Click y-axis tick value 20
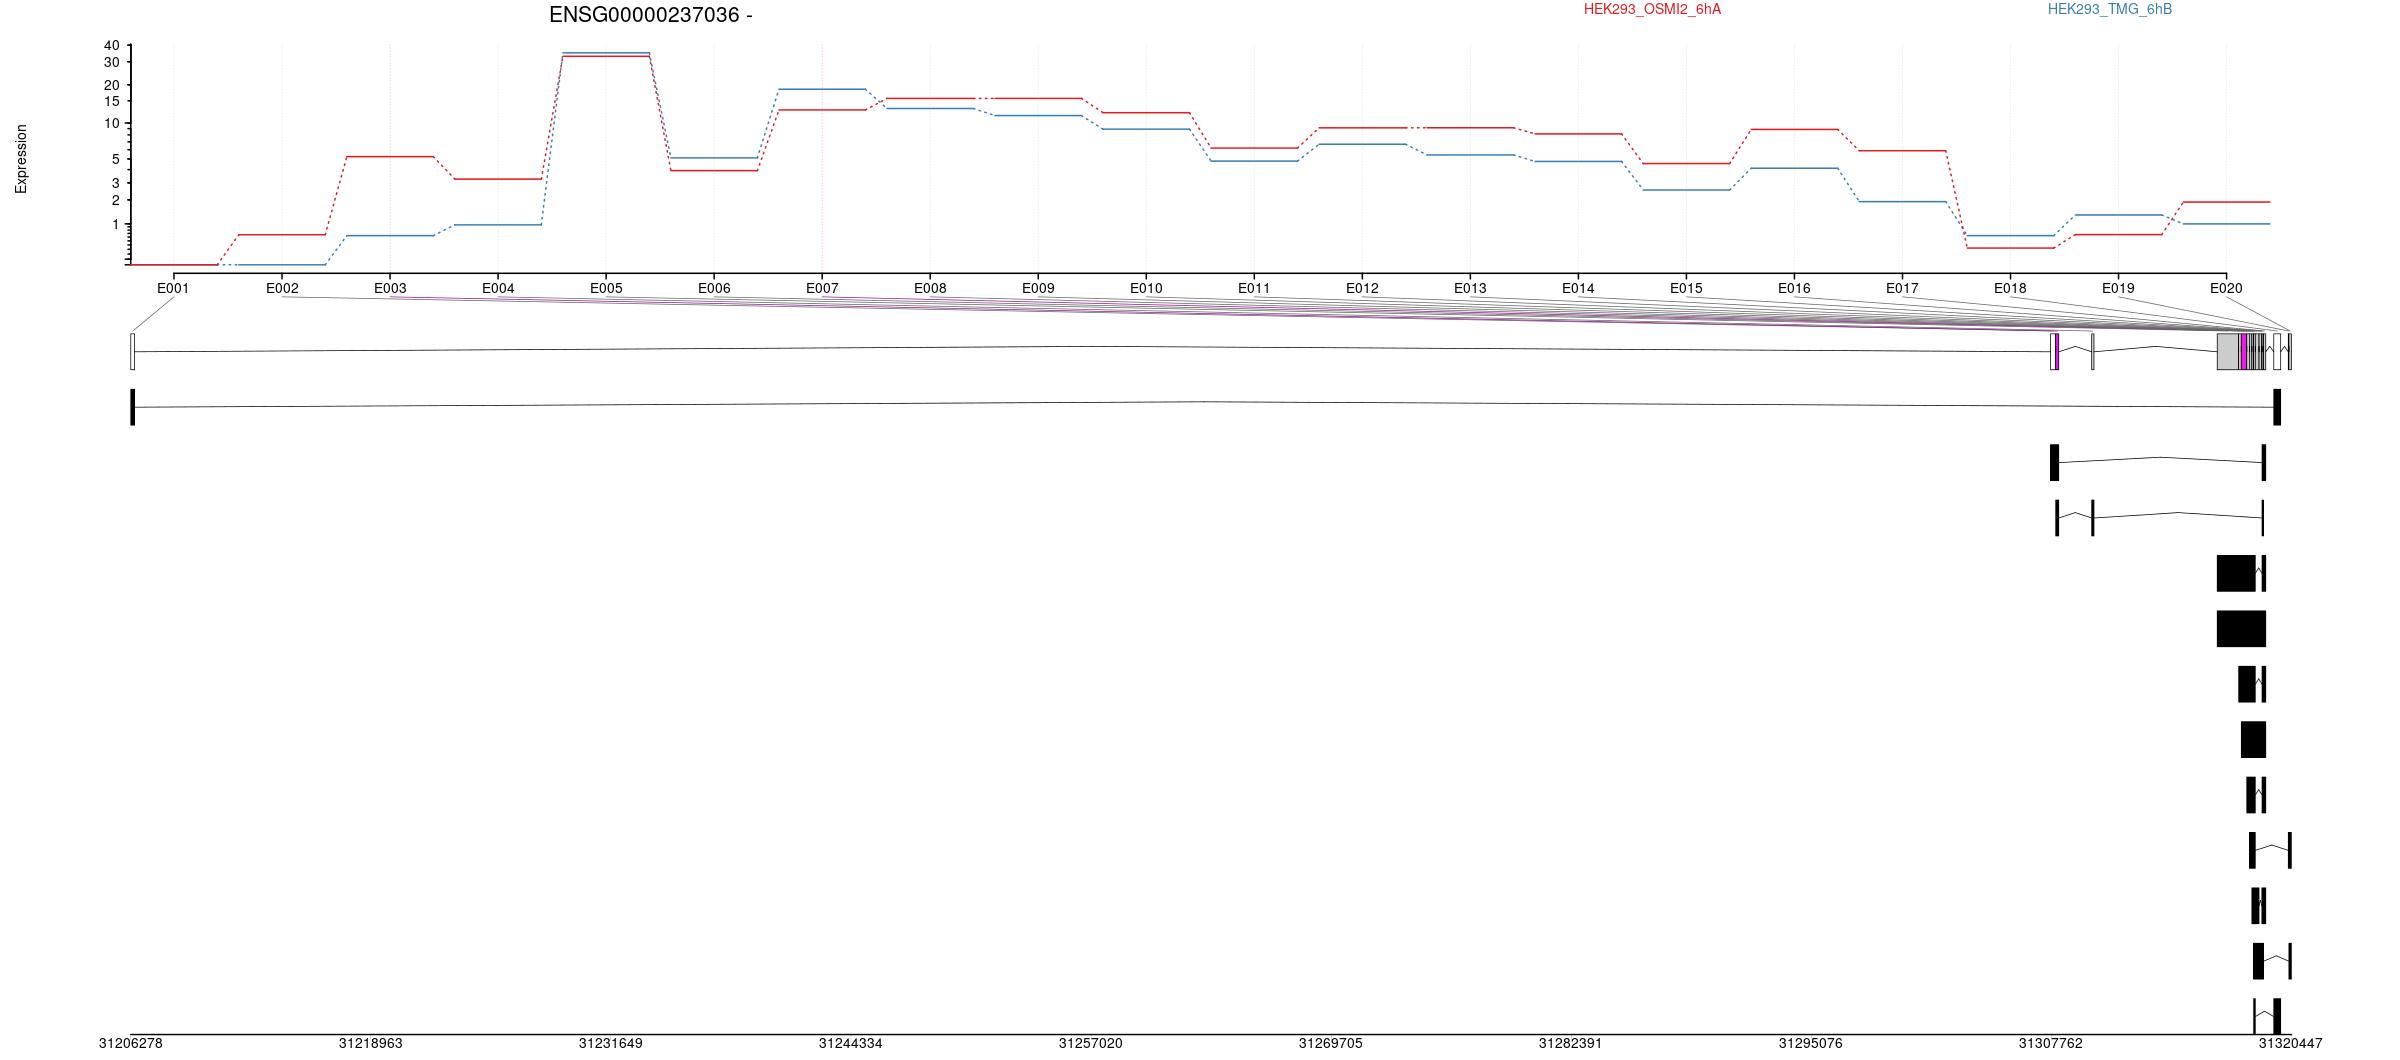Viewport: 2400px width, 1060px height. pos(111,85)
